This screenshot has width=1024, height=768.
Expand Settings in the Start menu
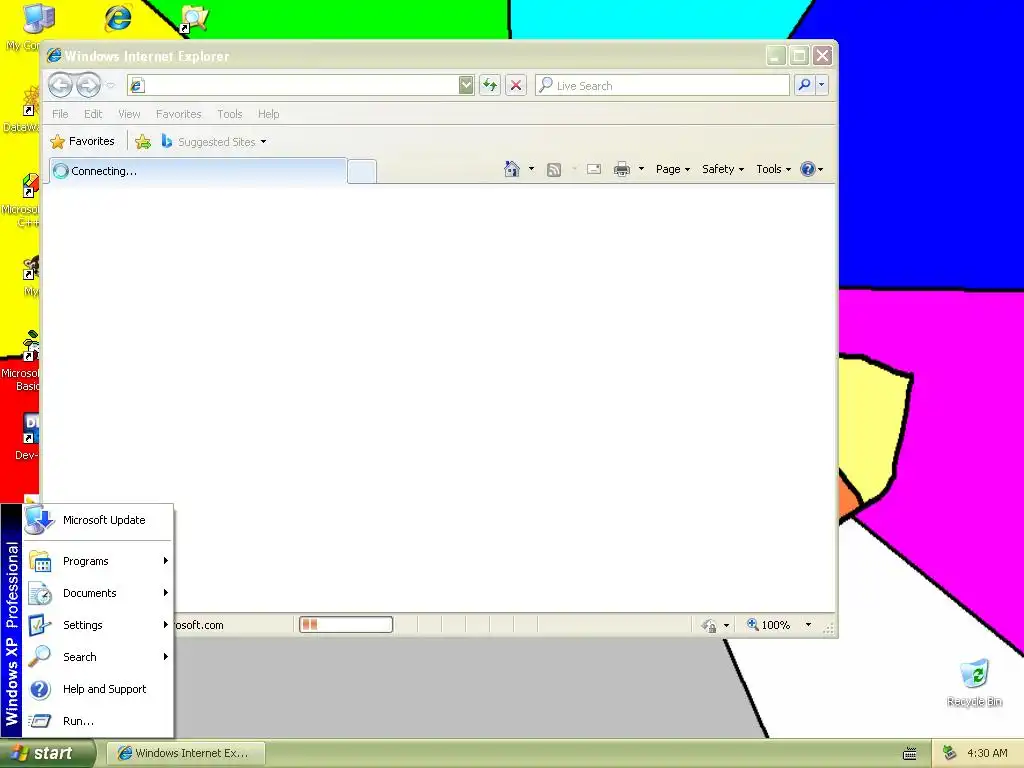pyautogui.click(x=98, y=625)
